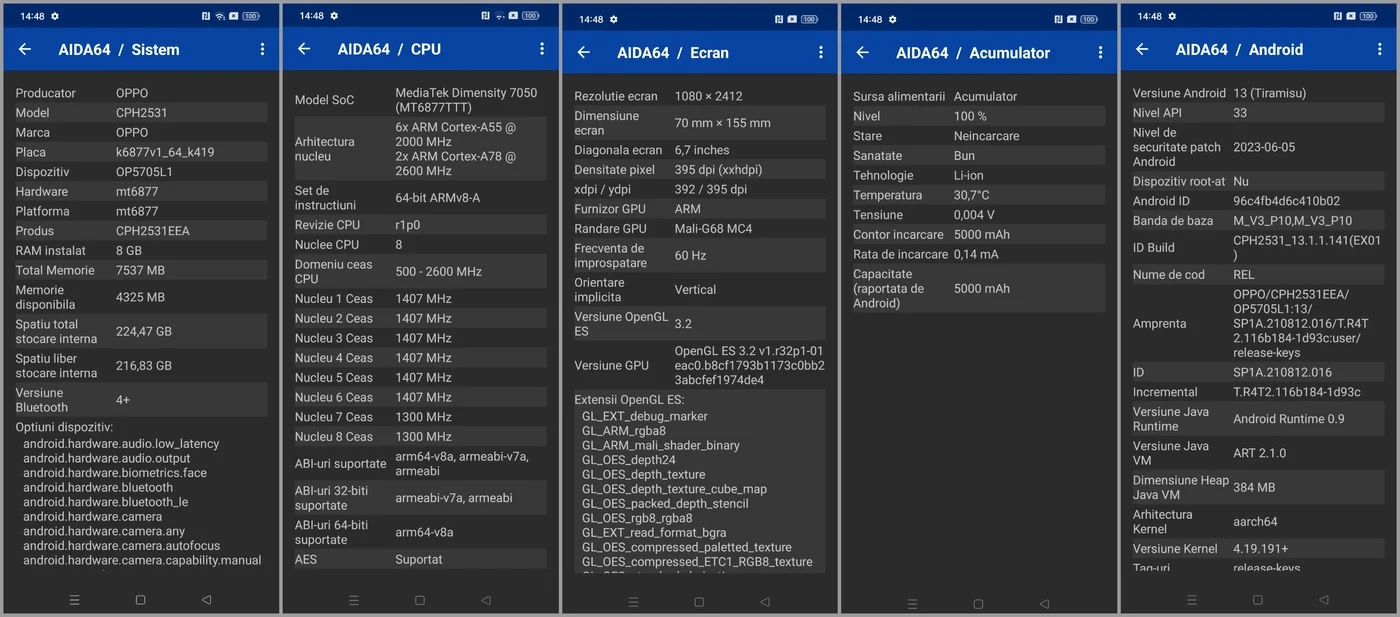
Task: Select Android ID value 96c4fb4d6c410b02
Action: tap(1287, 201)
